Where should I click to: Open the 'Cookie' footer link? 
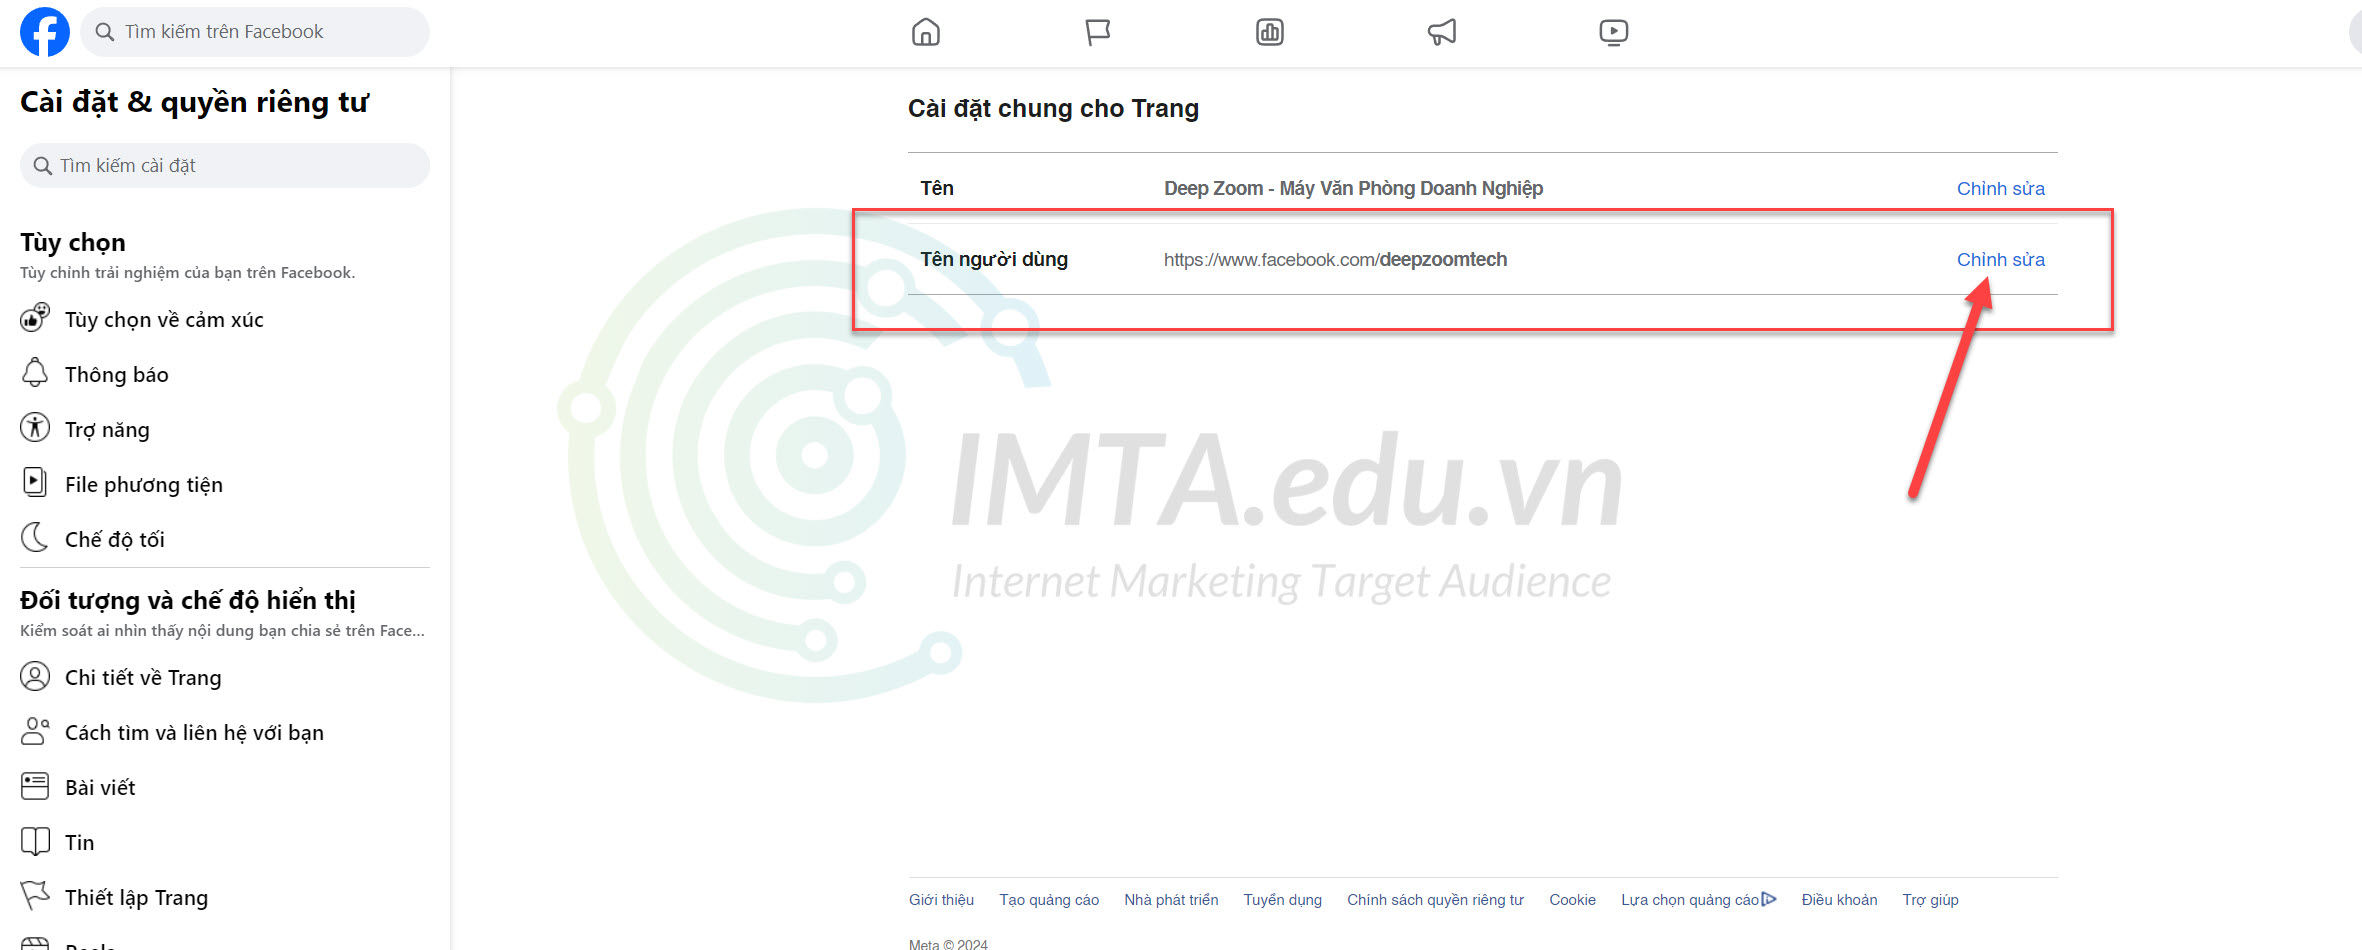point(1572,900)
